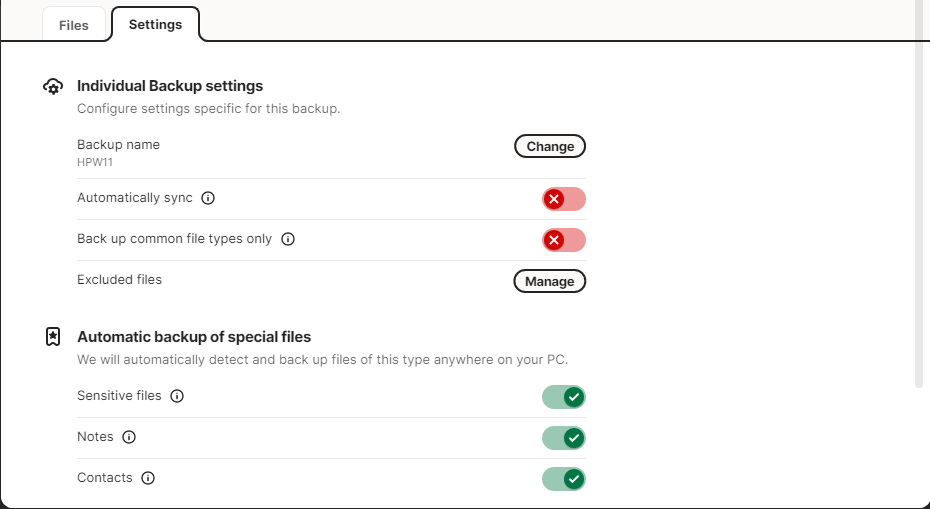Show info tooltip for Notes

tap(129, 437)
